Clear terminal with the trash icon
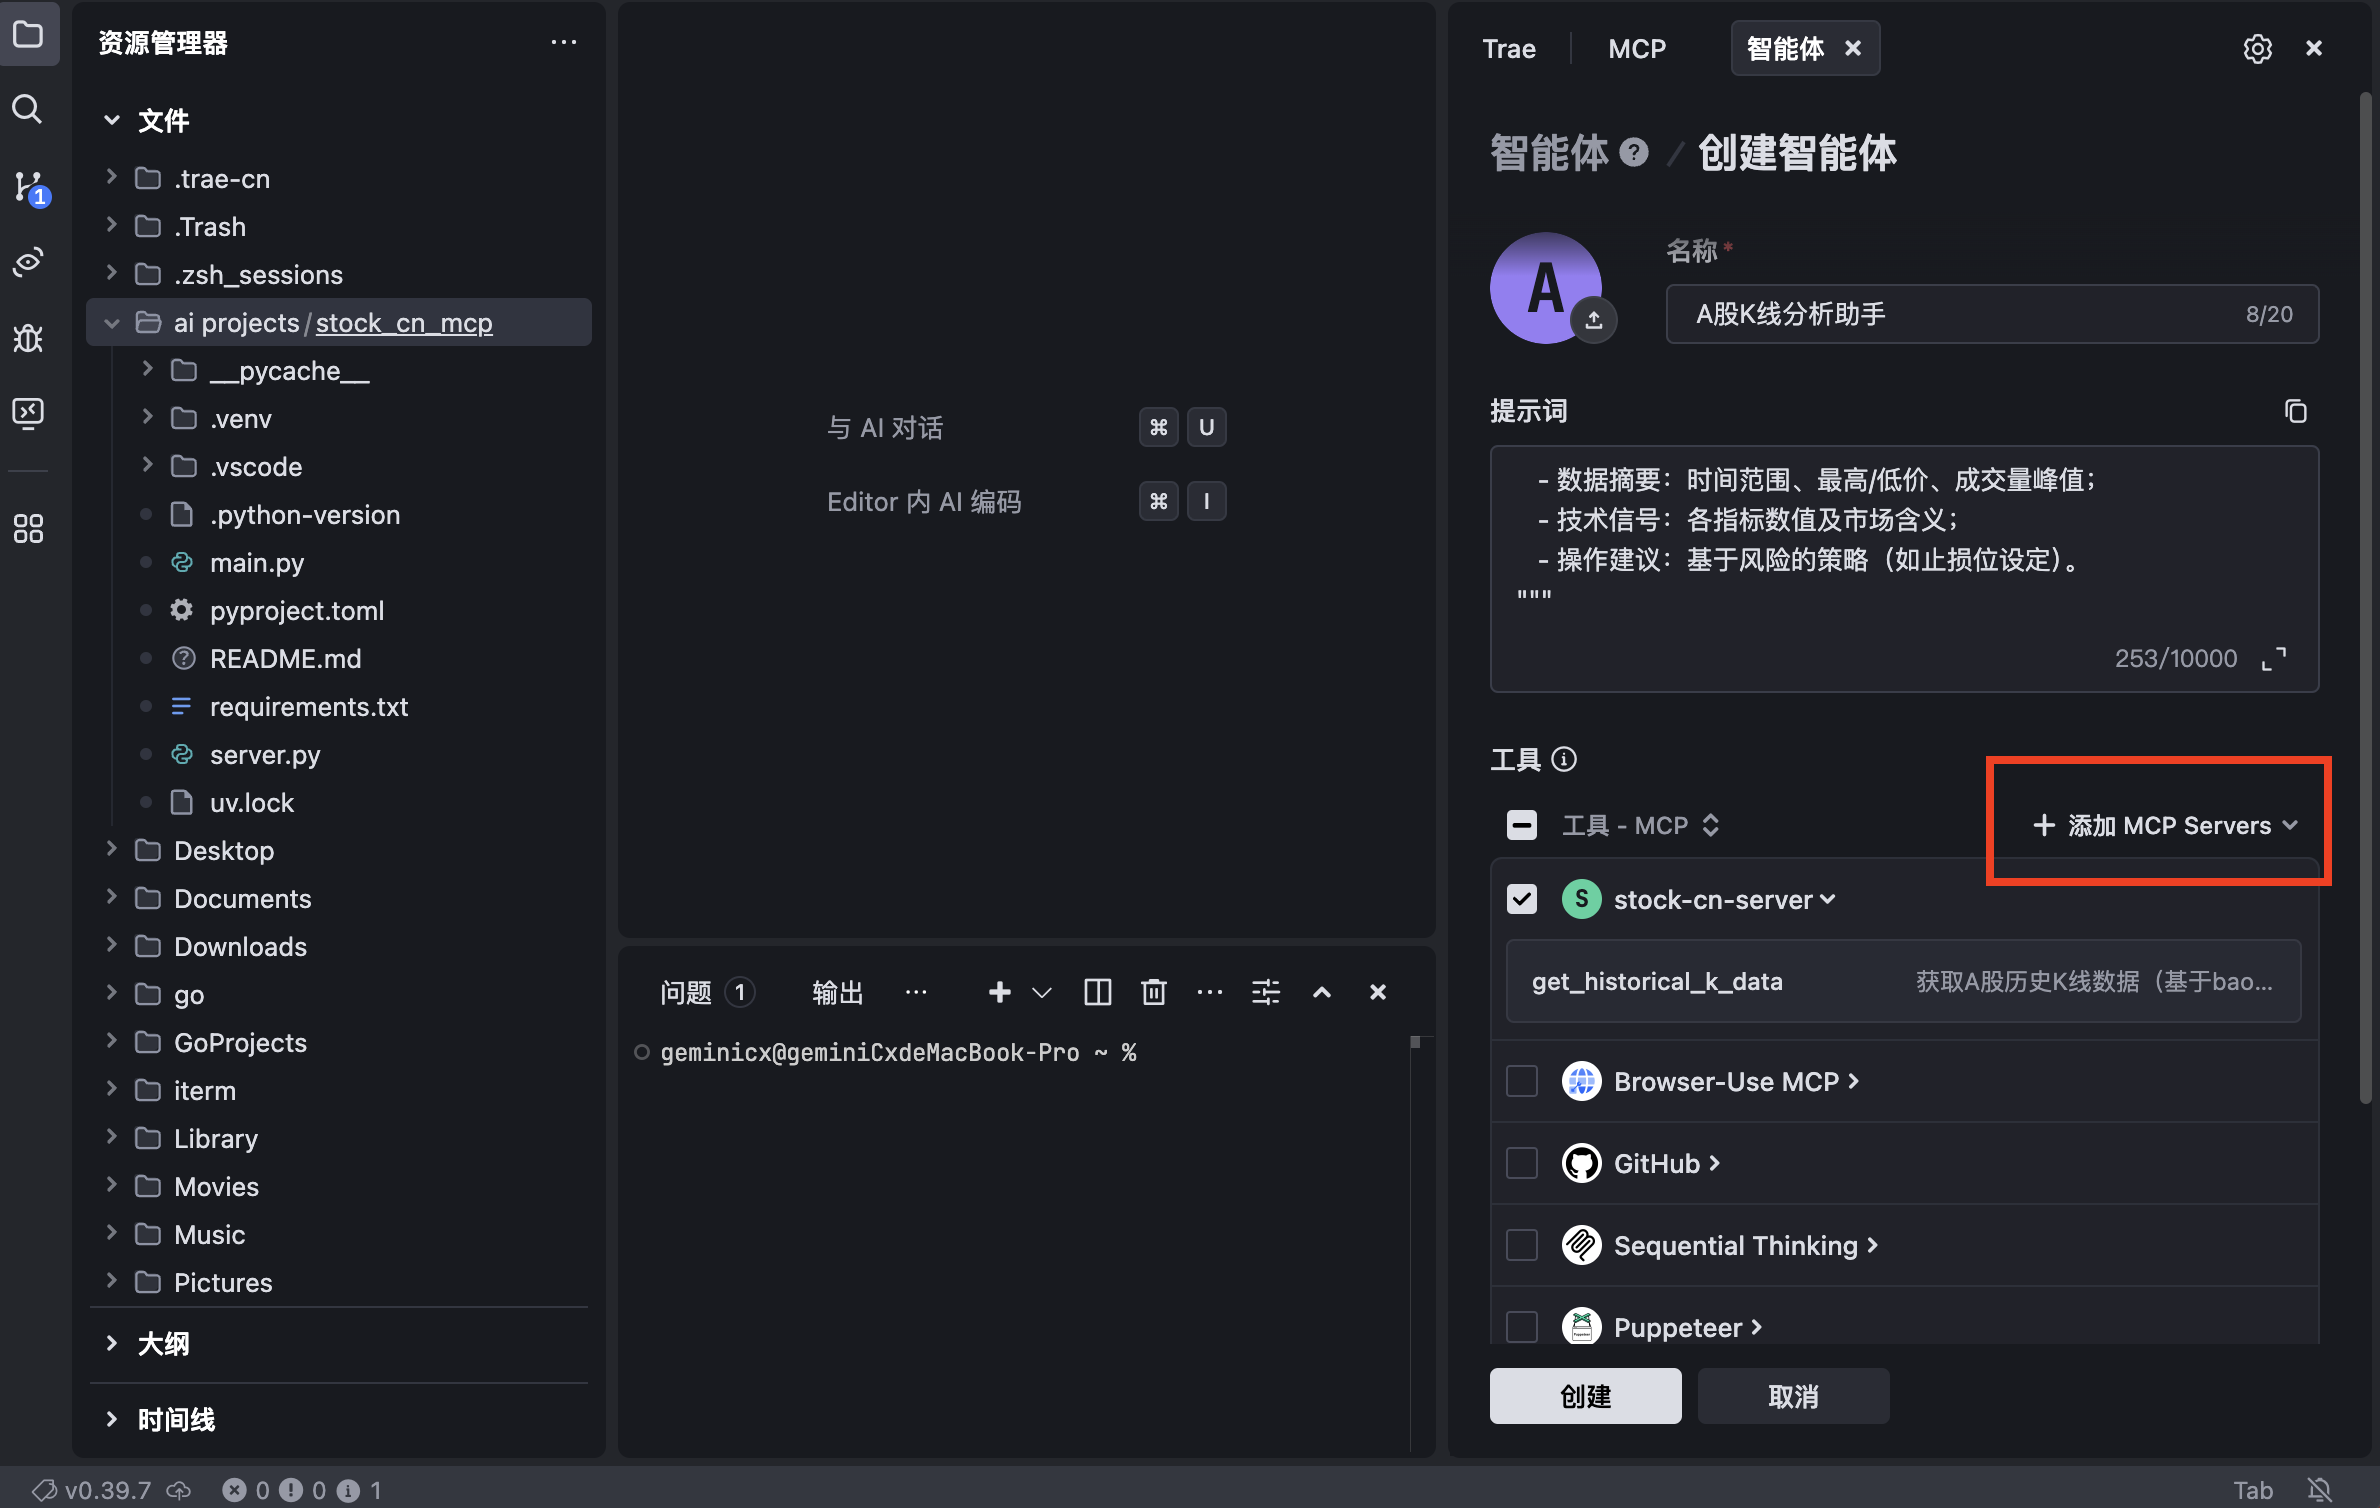This screenshot has width=2380, height=1508. tap(1153, 992)
